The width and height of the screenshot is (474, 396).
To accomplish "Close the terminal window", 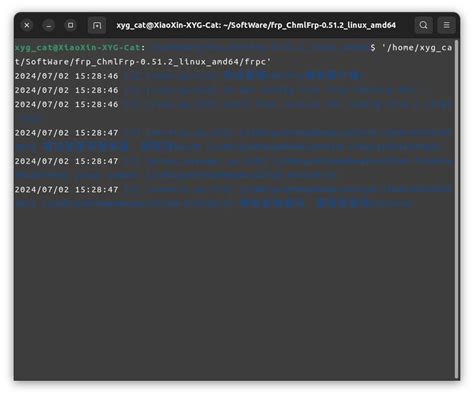I will [x=27, y=25].
